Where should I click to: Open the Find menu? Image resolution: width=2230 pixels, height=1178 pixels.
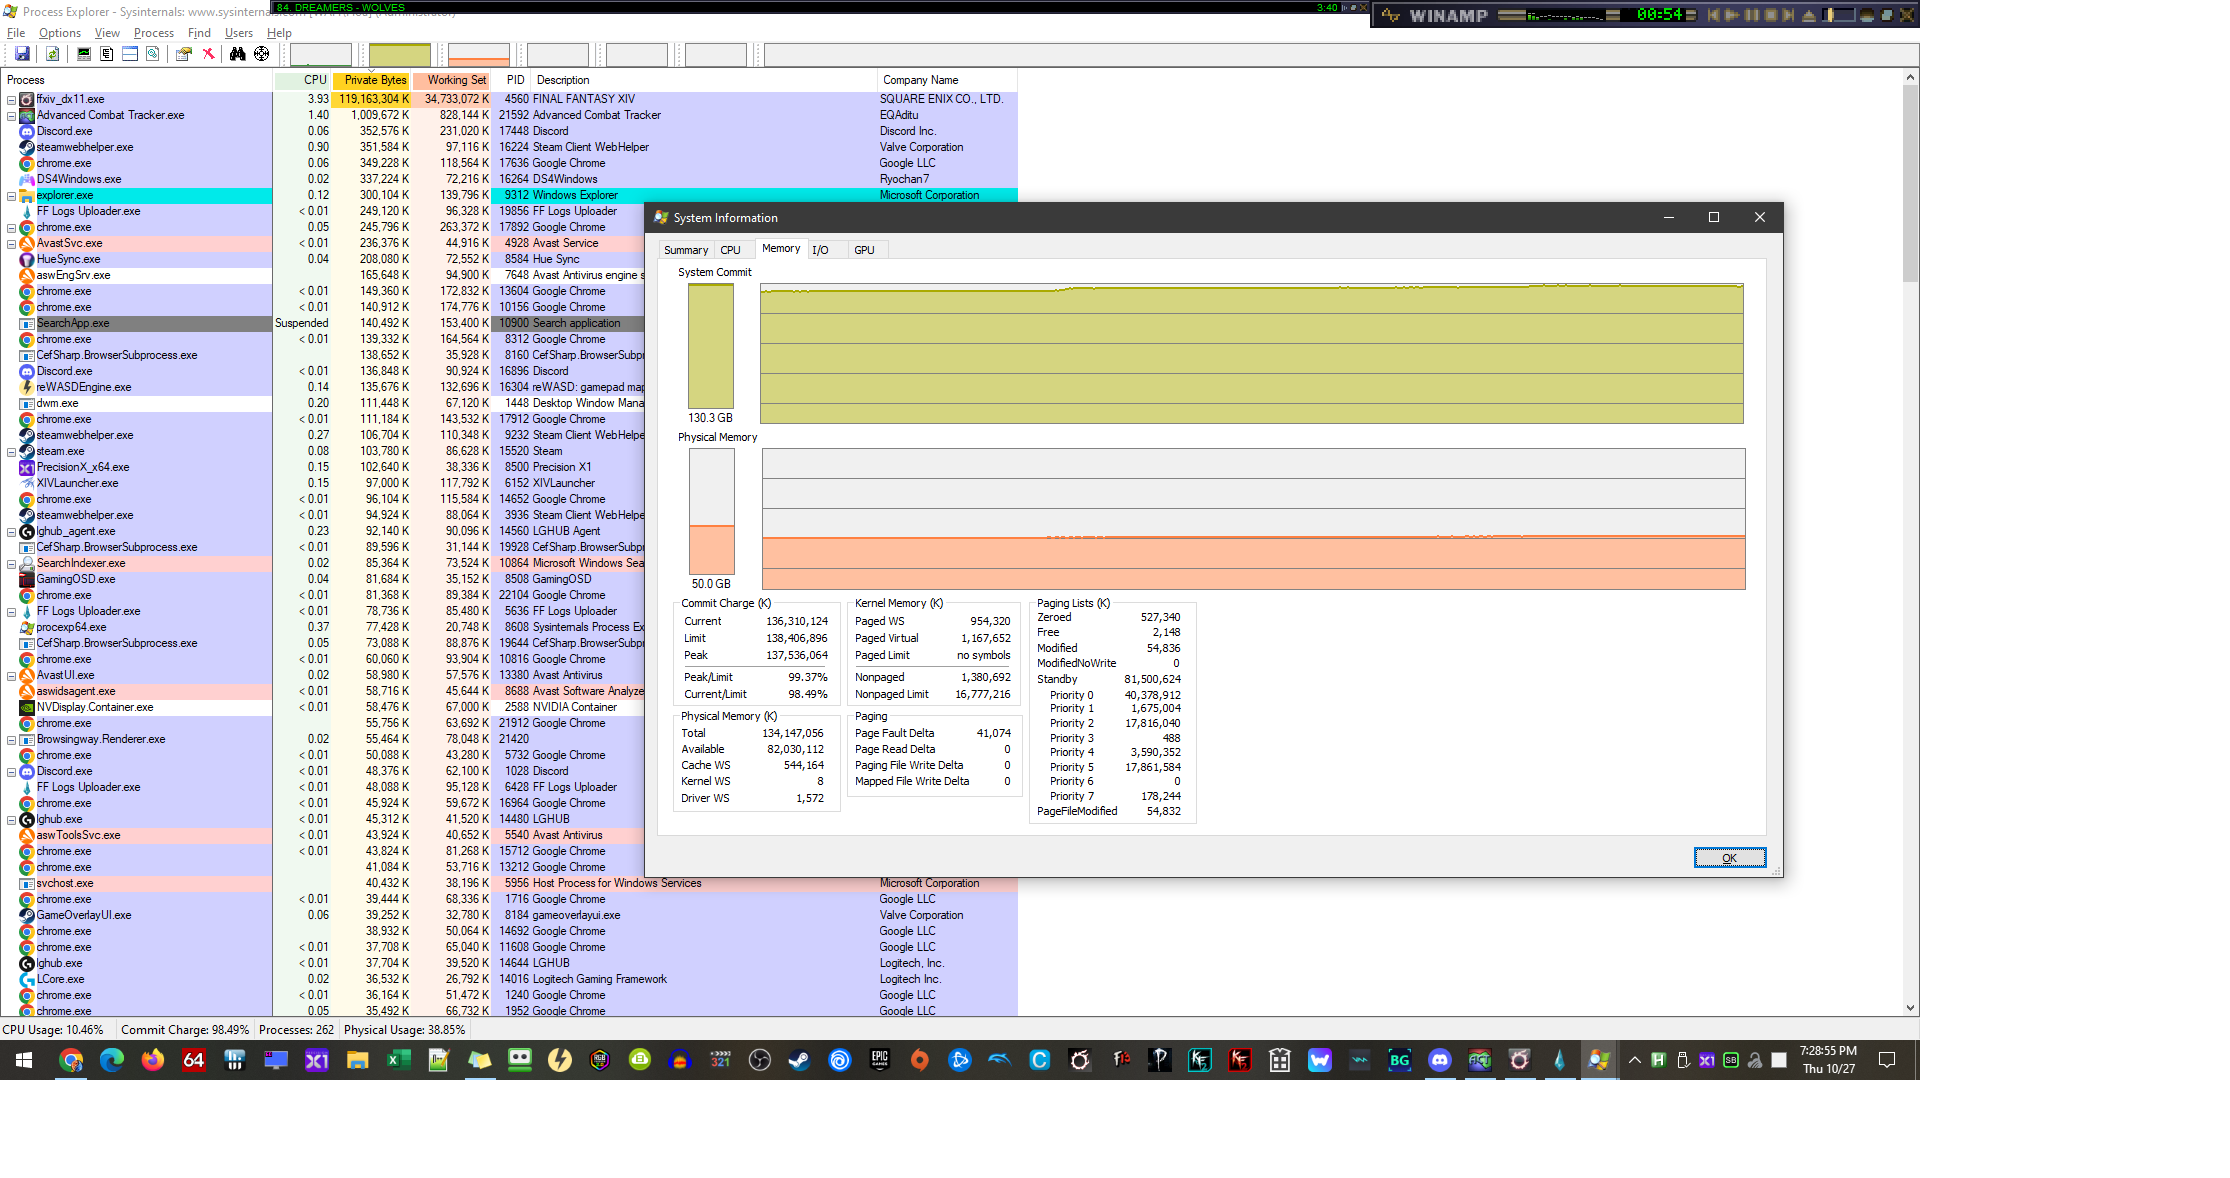click(x=199, y=33)
